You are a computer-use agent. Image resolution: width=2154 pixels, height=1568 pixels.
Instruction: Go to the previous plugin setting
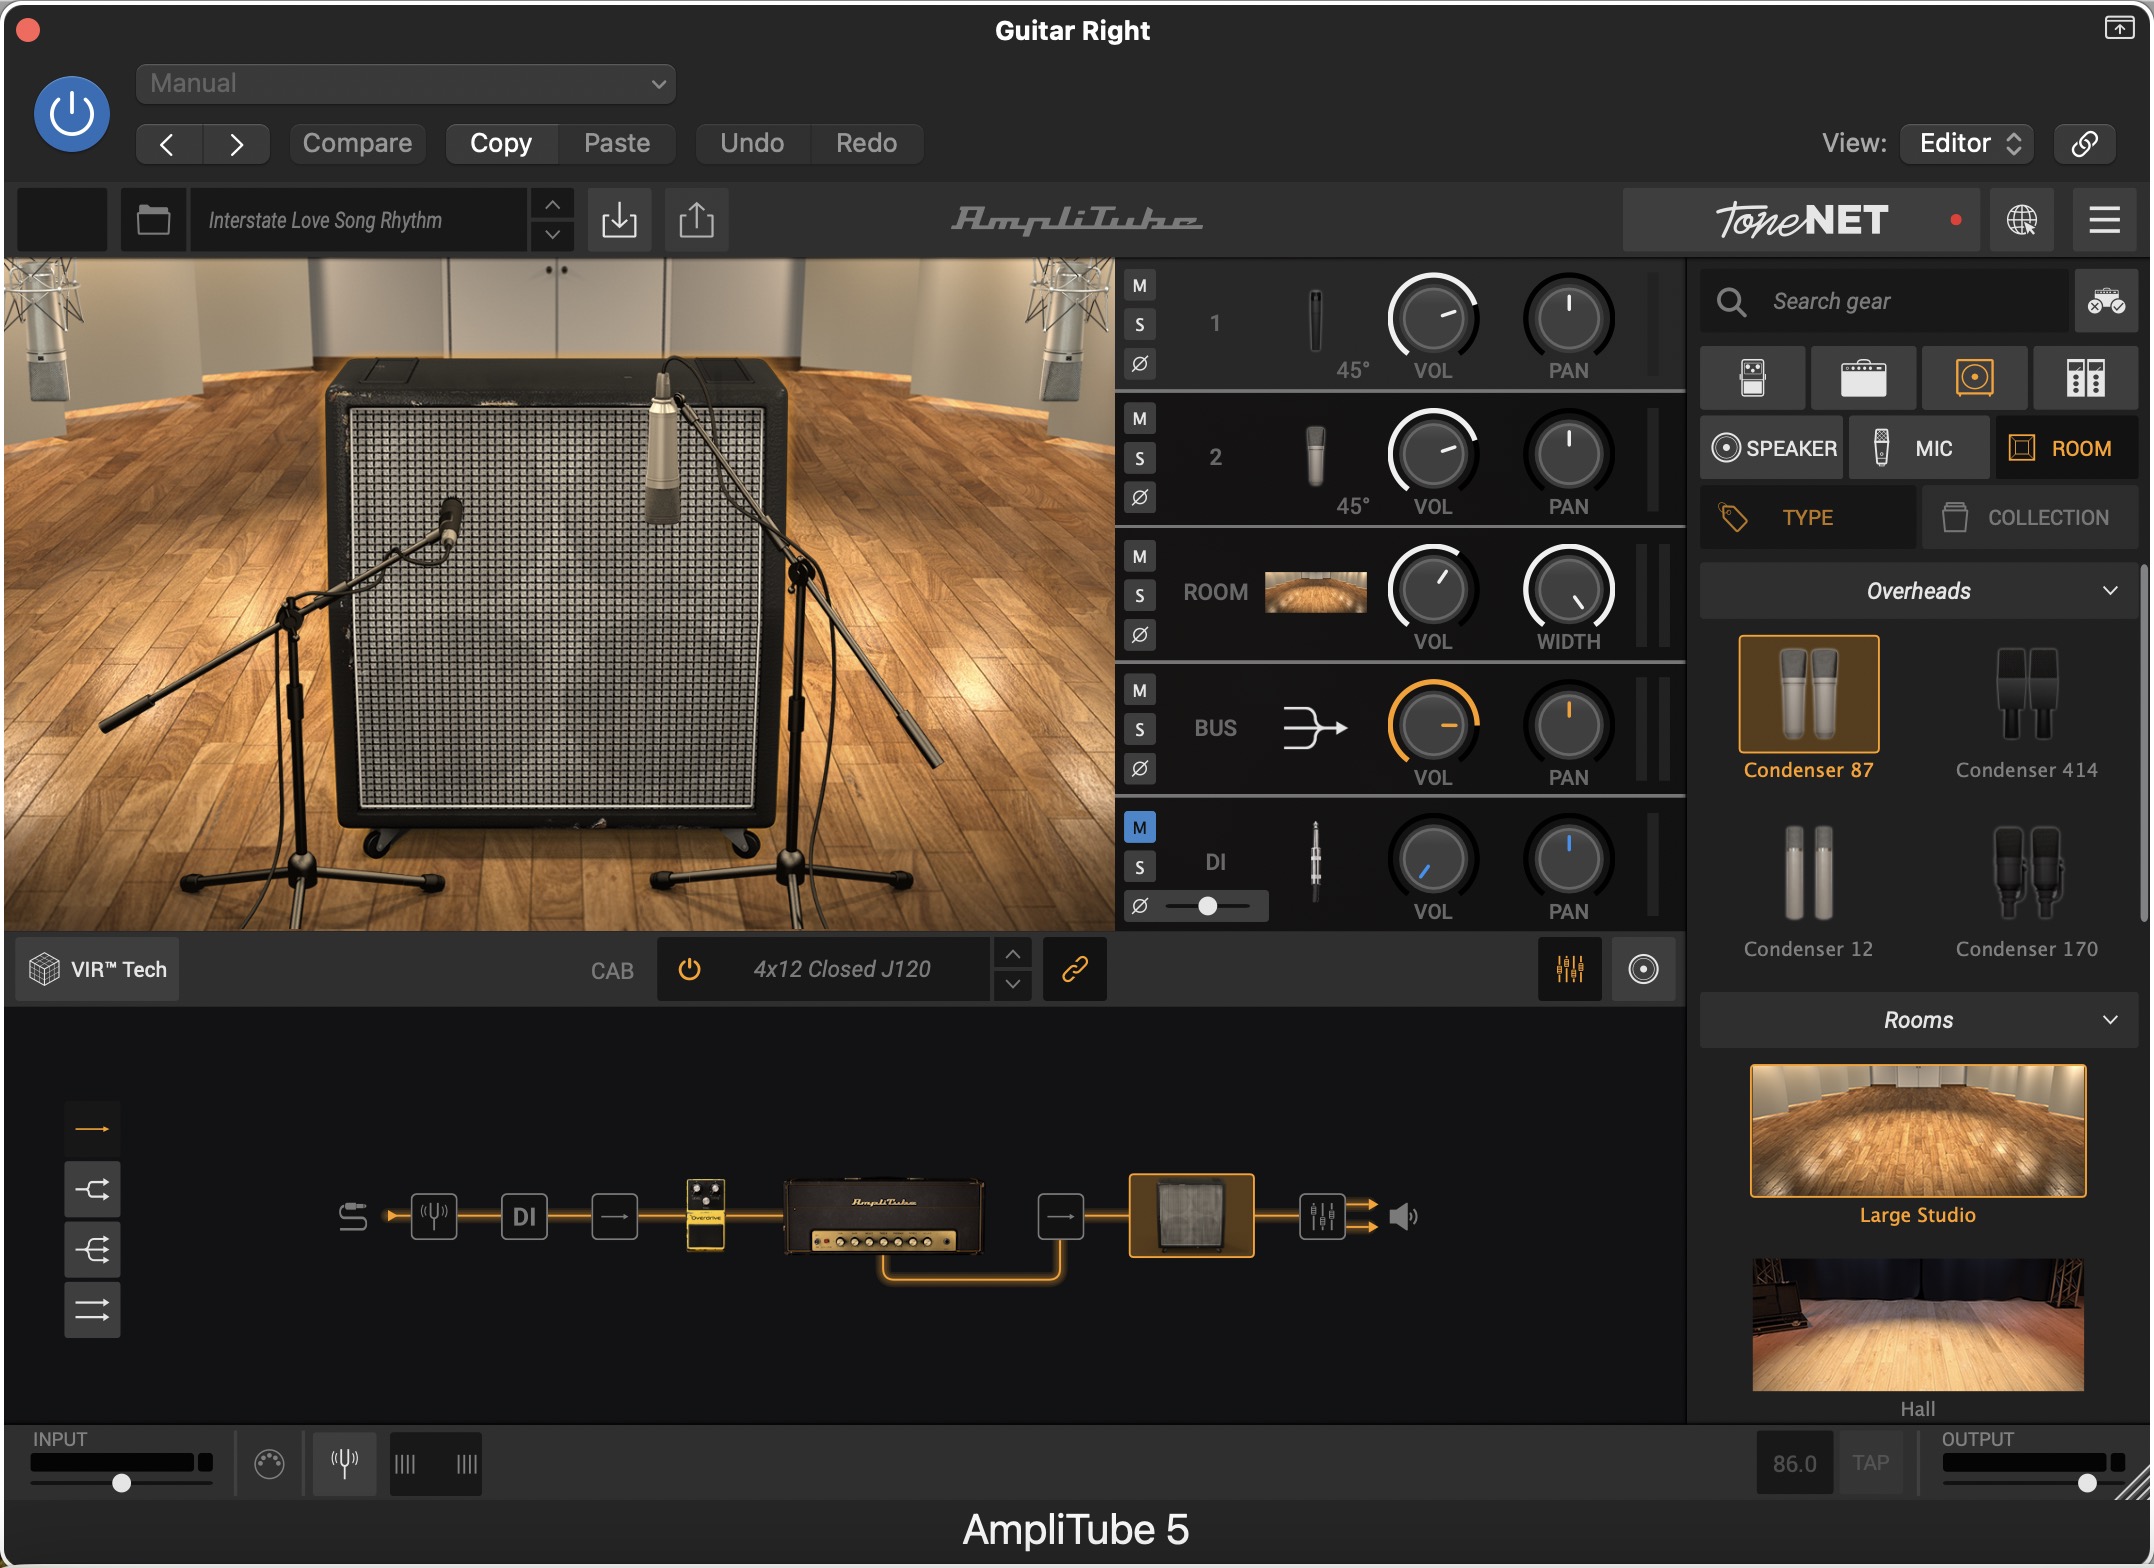168,144
